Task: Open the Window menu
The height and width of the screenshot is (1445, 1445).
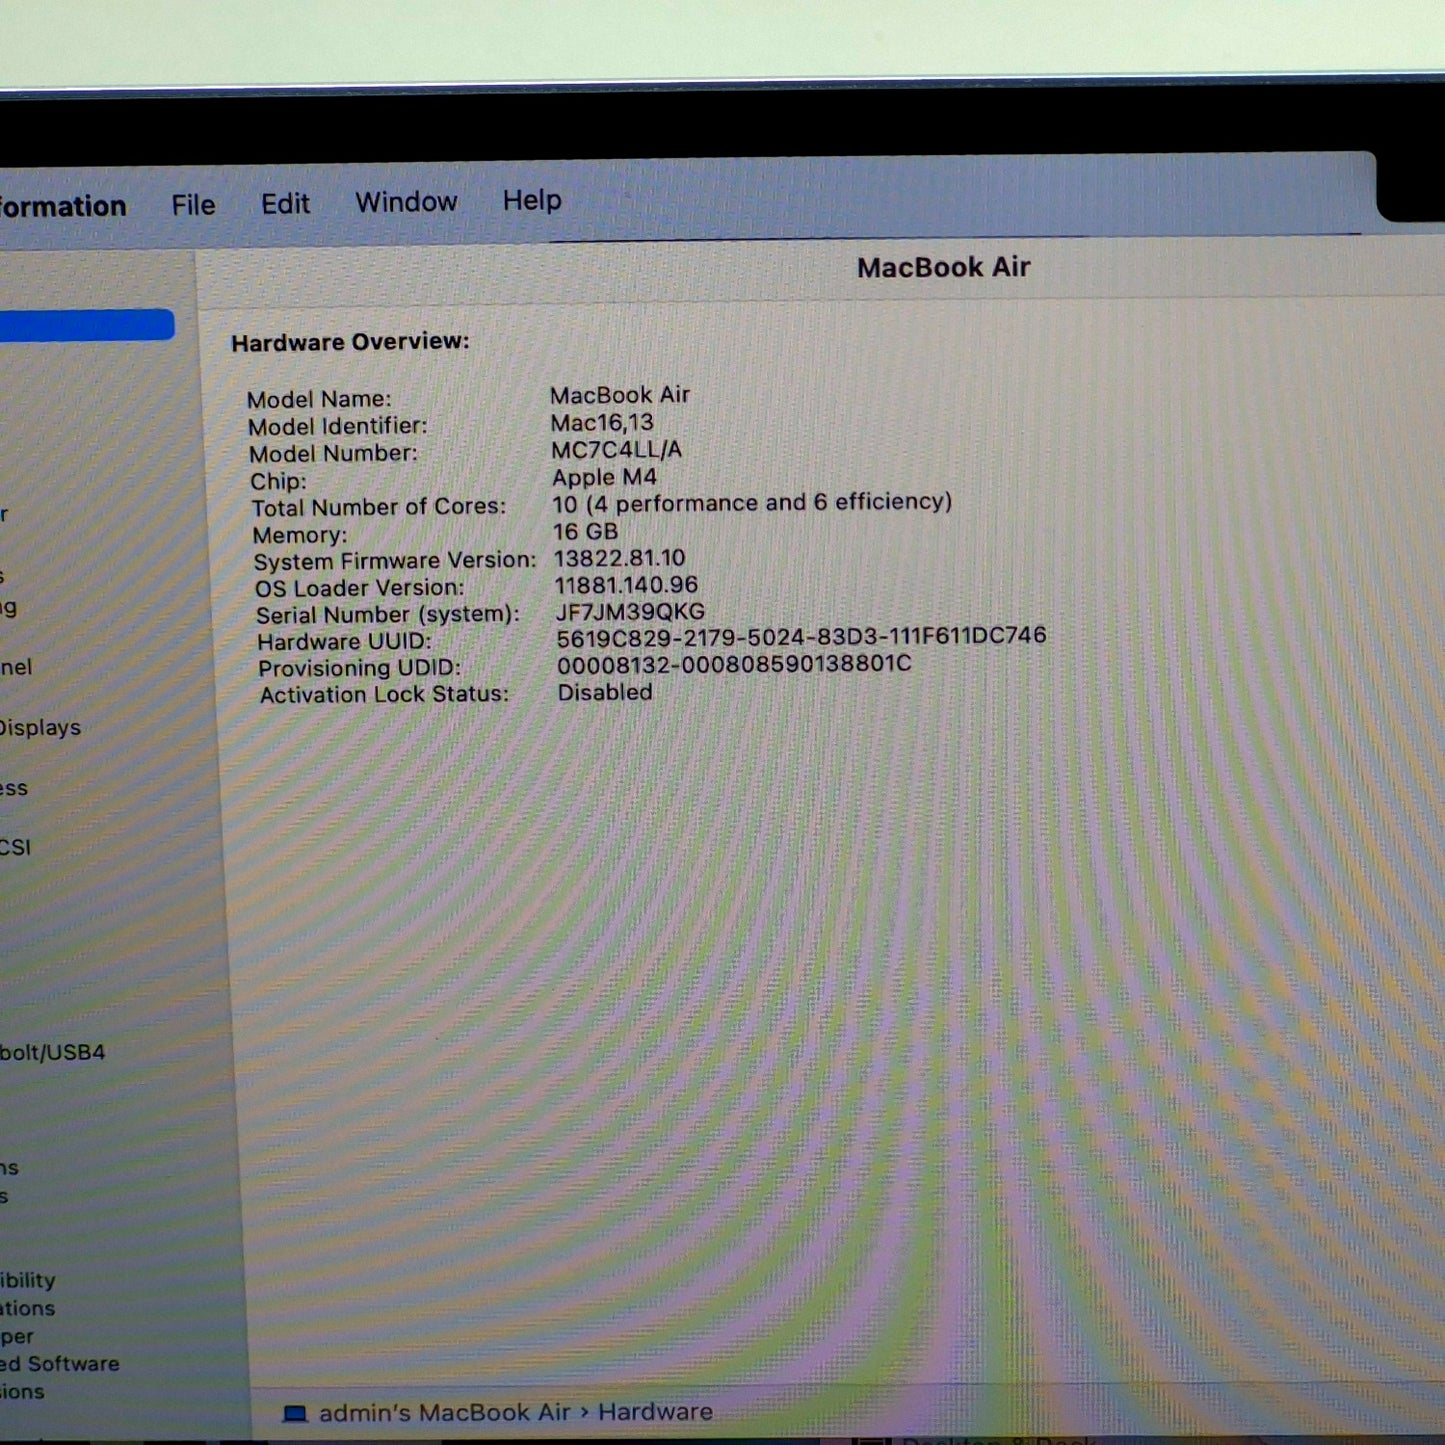Action: coord(406,202)
